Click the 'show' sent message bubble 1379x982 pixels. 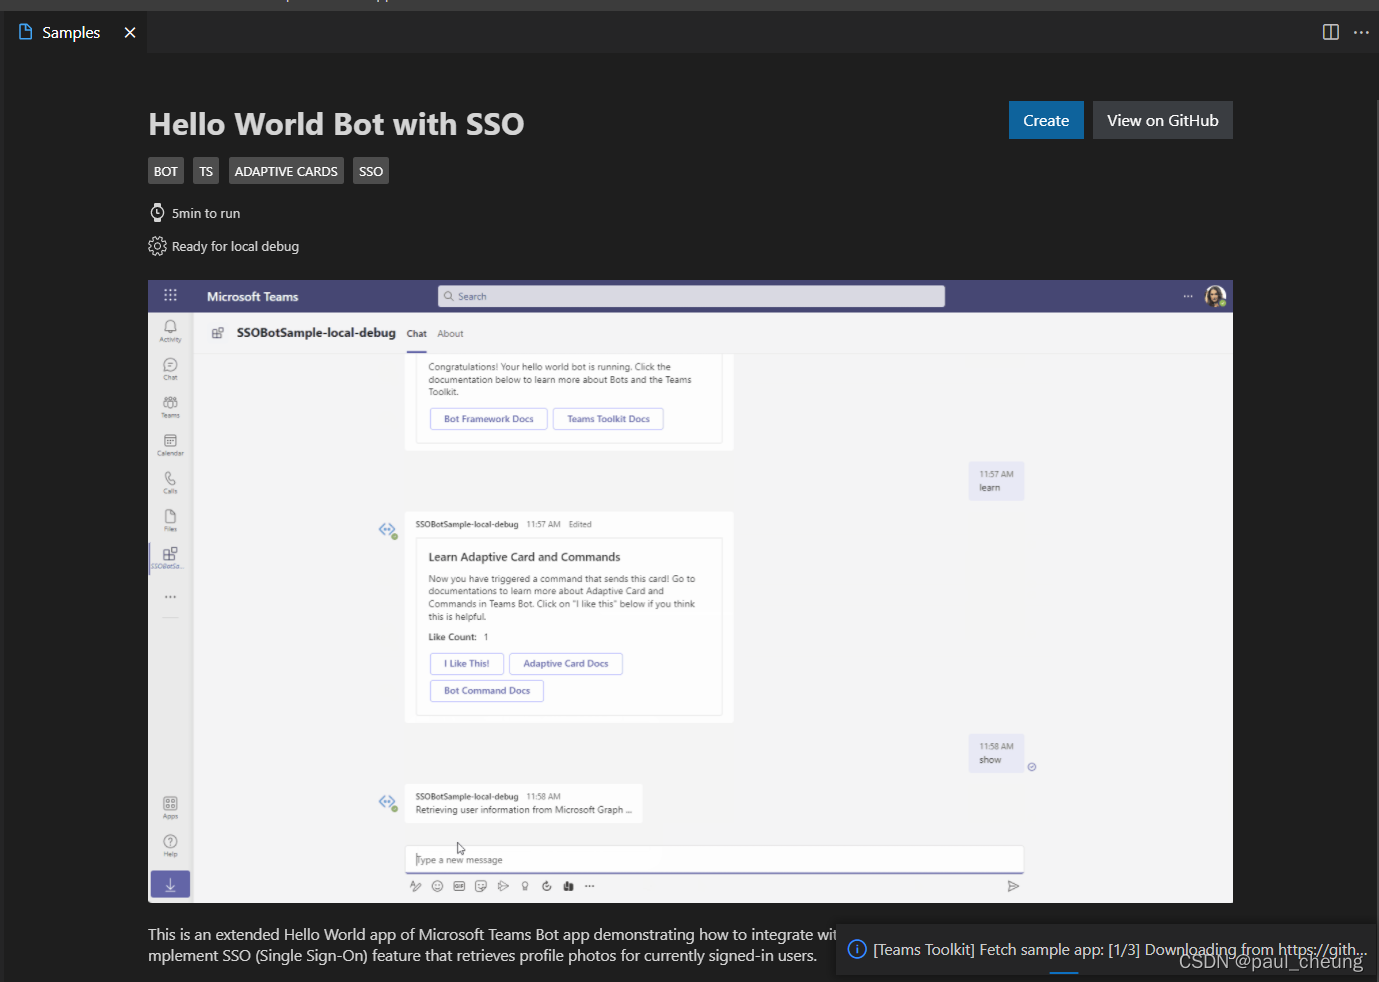996,753
